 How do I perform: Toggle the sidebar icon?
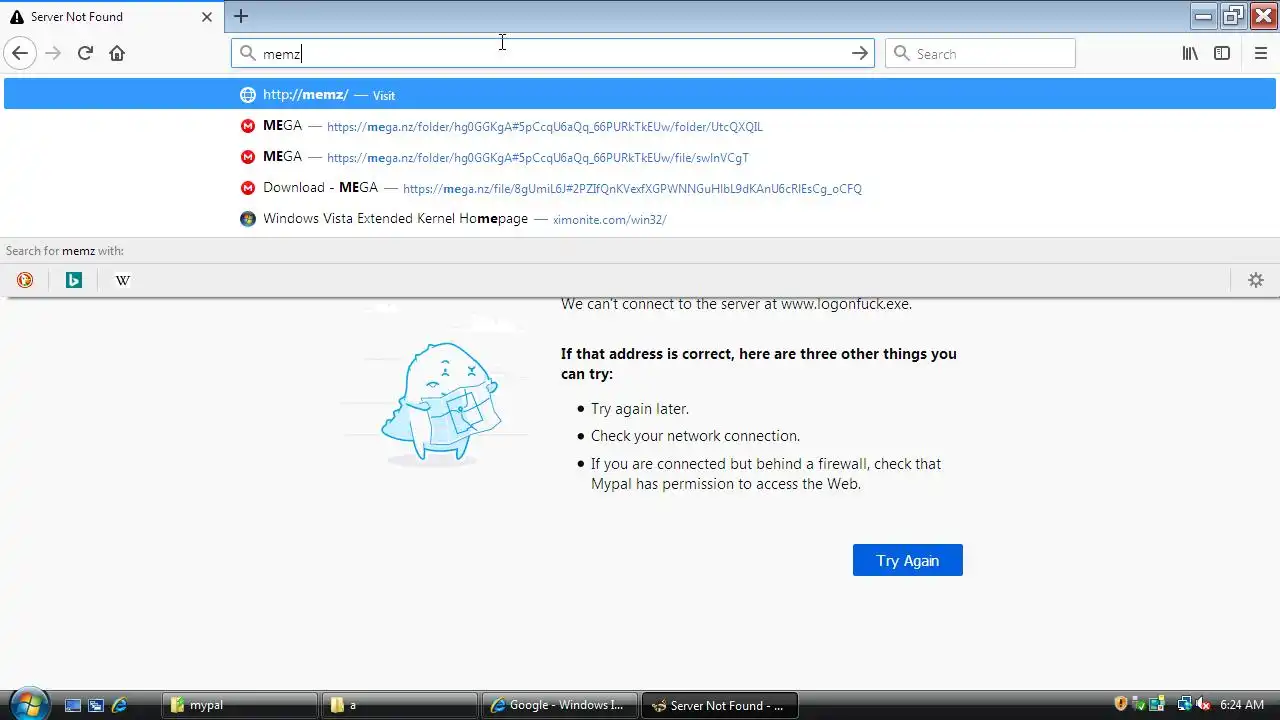click(x=1222, y=54)
